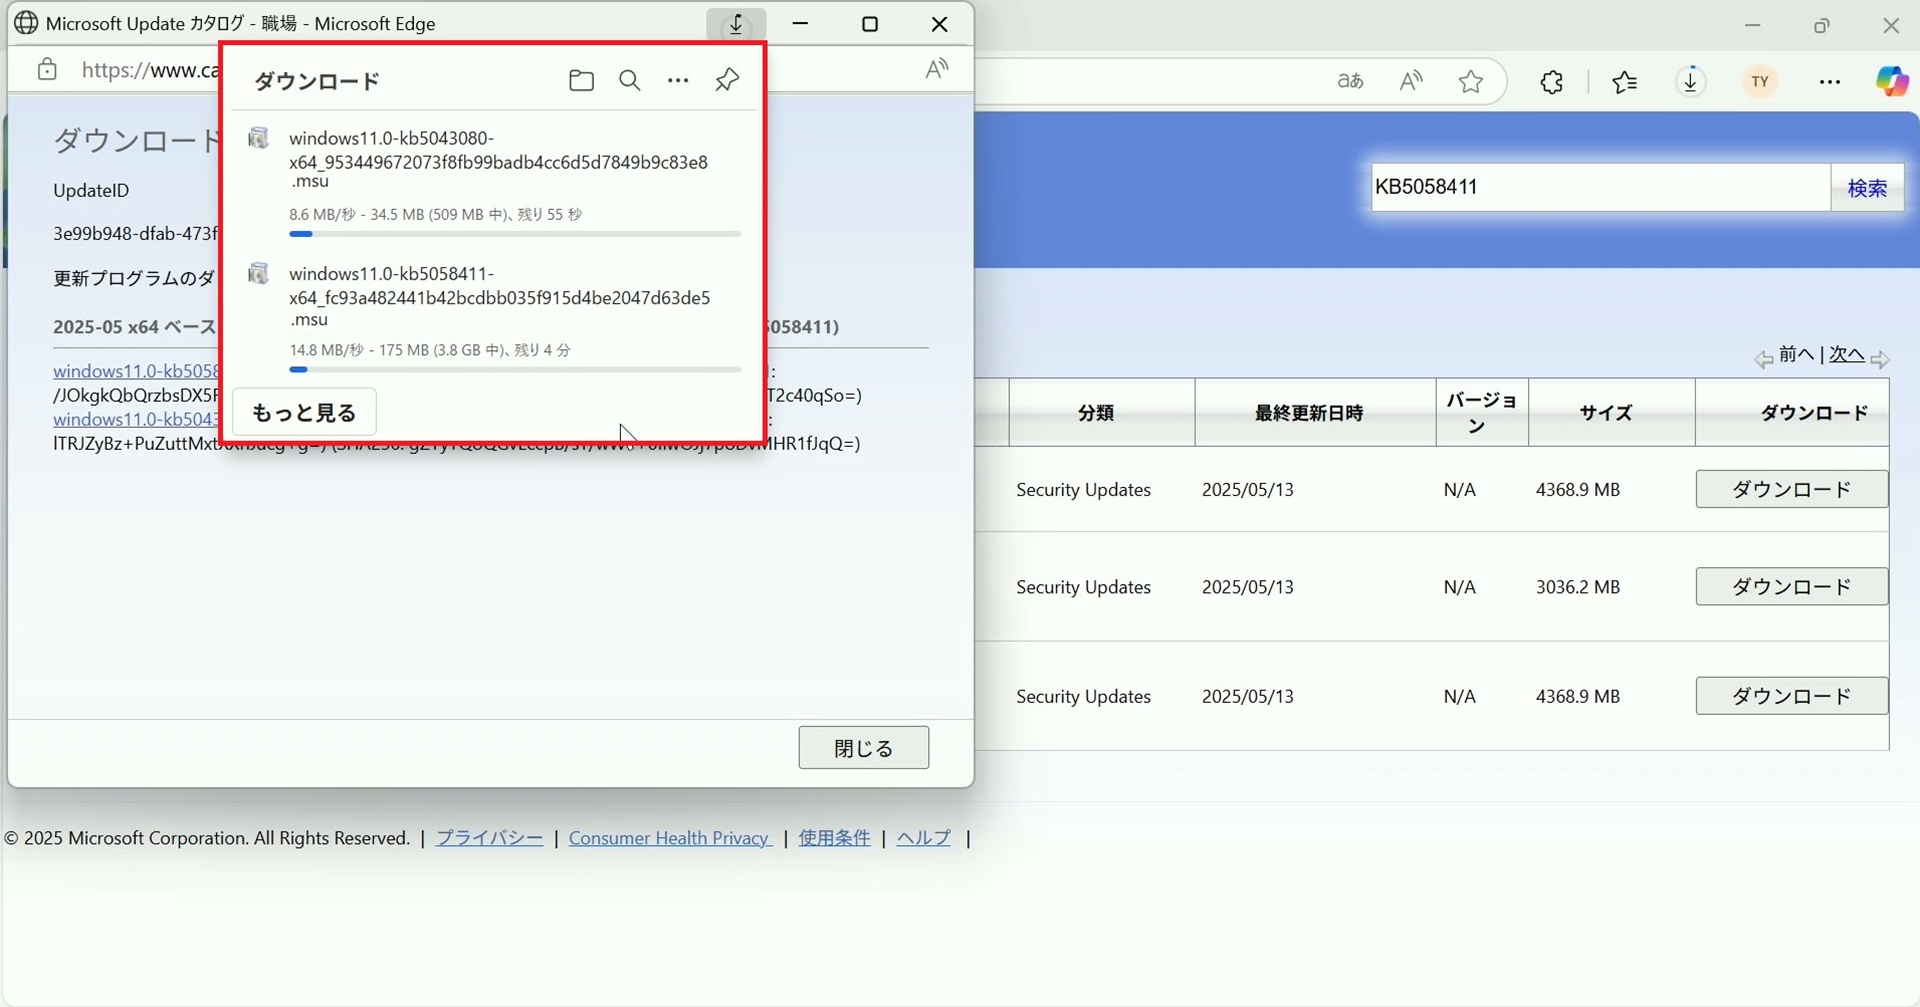The image size is (1920, 1007).
Task: Sort by the 最終更新日時 column header
Action: coord(1309,413)
